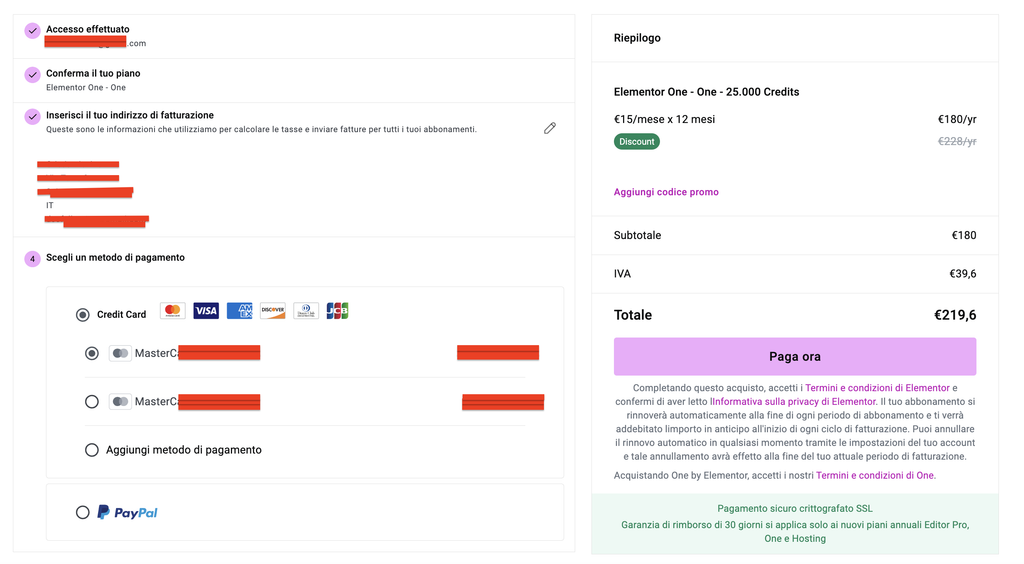Viewport: 1024px width, 564px height.
Task: Open Informativa sulla privacy di Elementor link
Action: pyautogui.click(x=793, y=401)
